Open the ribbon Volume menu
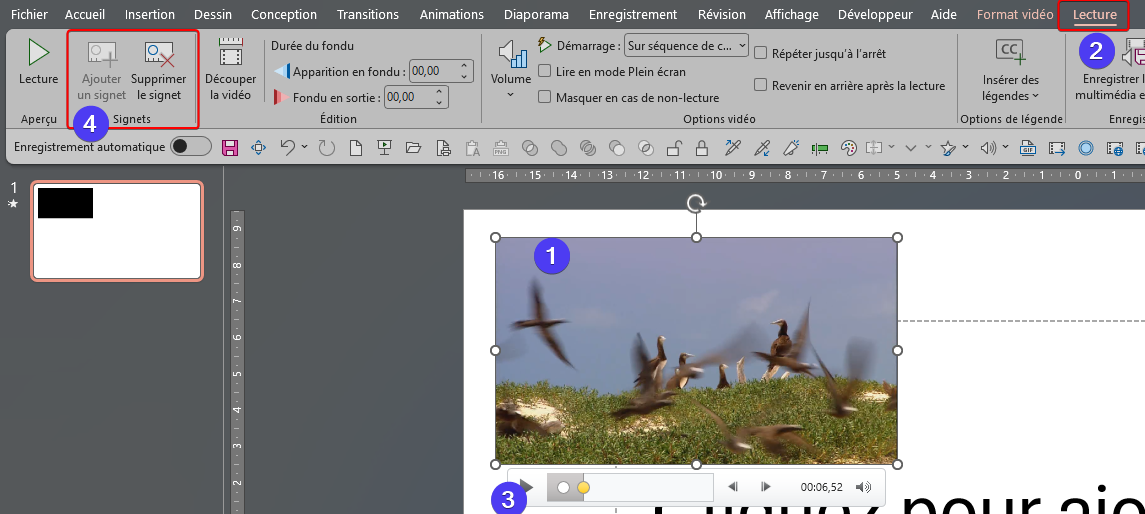This screenshot has width=1145, height=514. (510, 70)
